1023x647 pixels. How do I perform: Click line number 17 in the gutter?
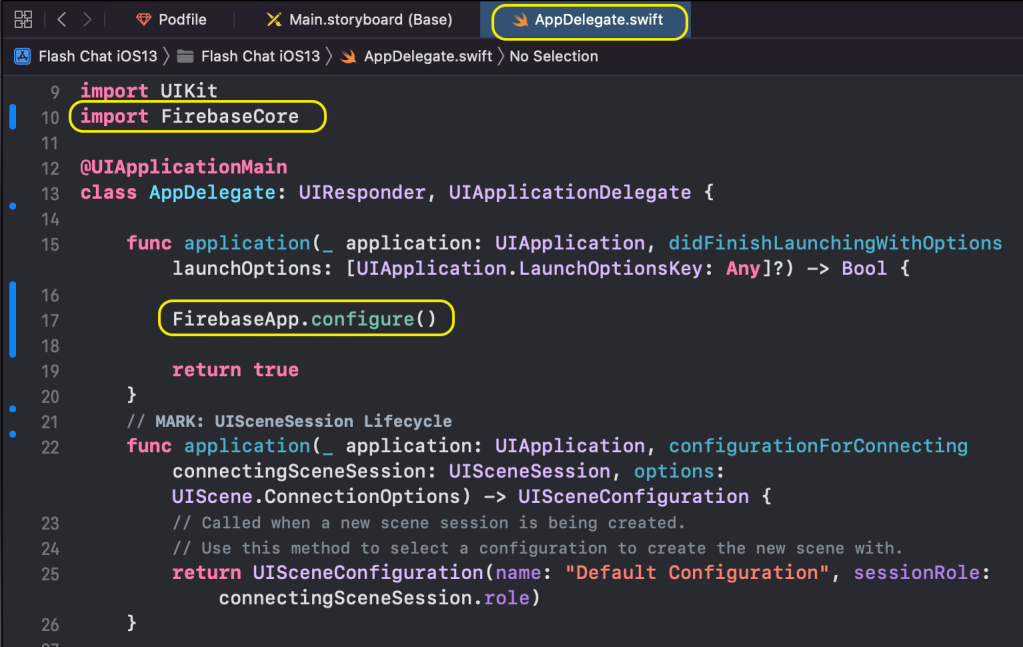pos(50,320)
